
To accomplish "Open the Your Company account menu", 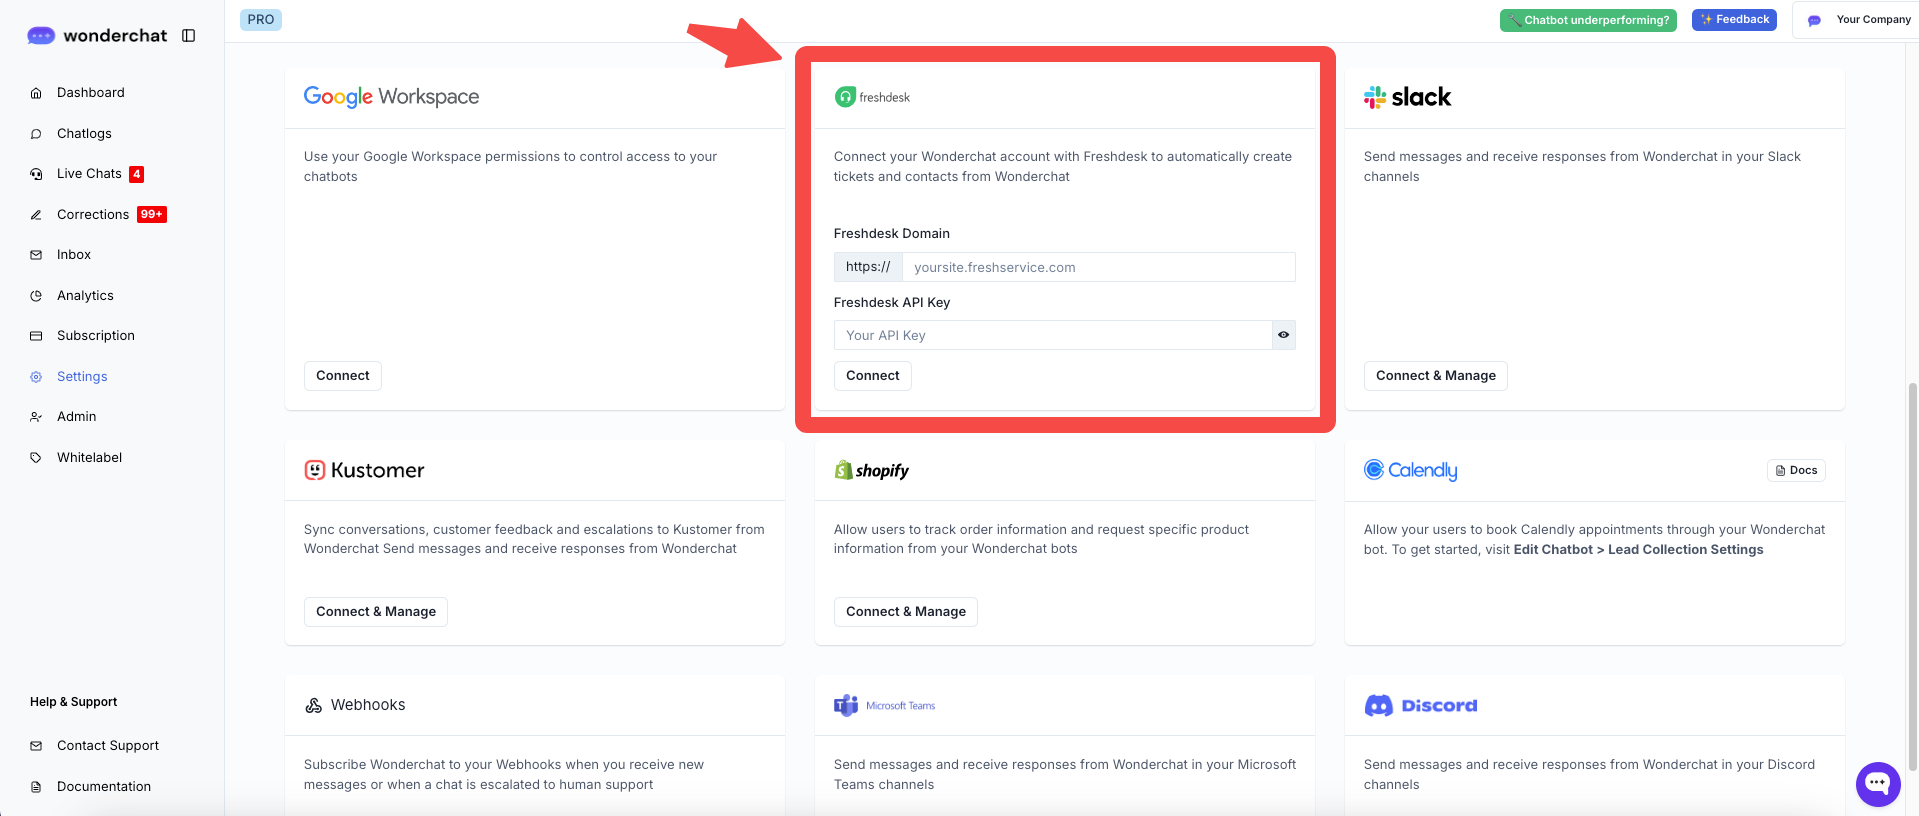I will coord(1859,20).
